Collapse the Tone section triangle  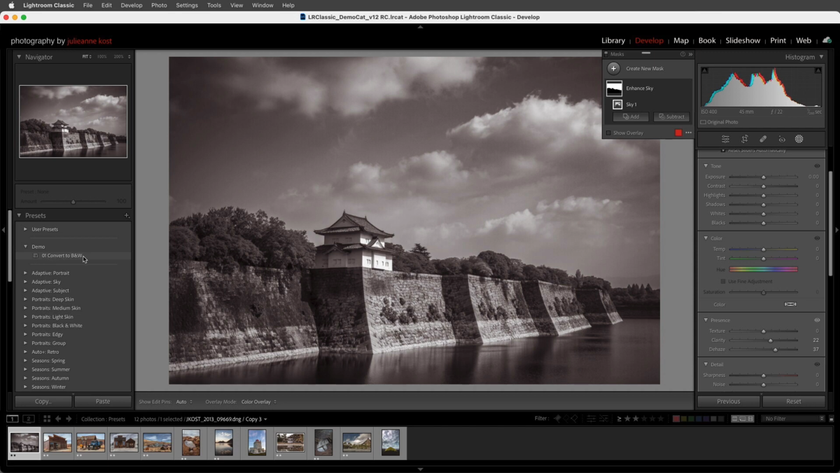(706, 166)
